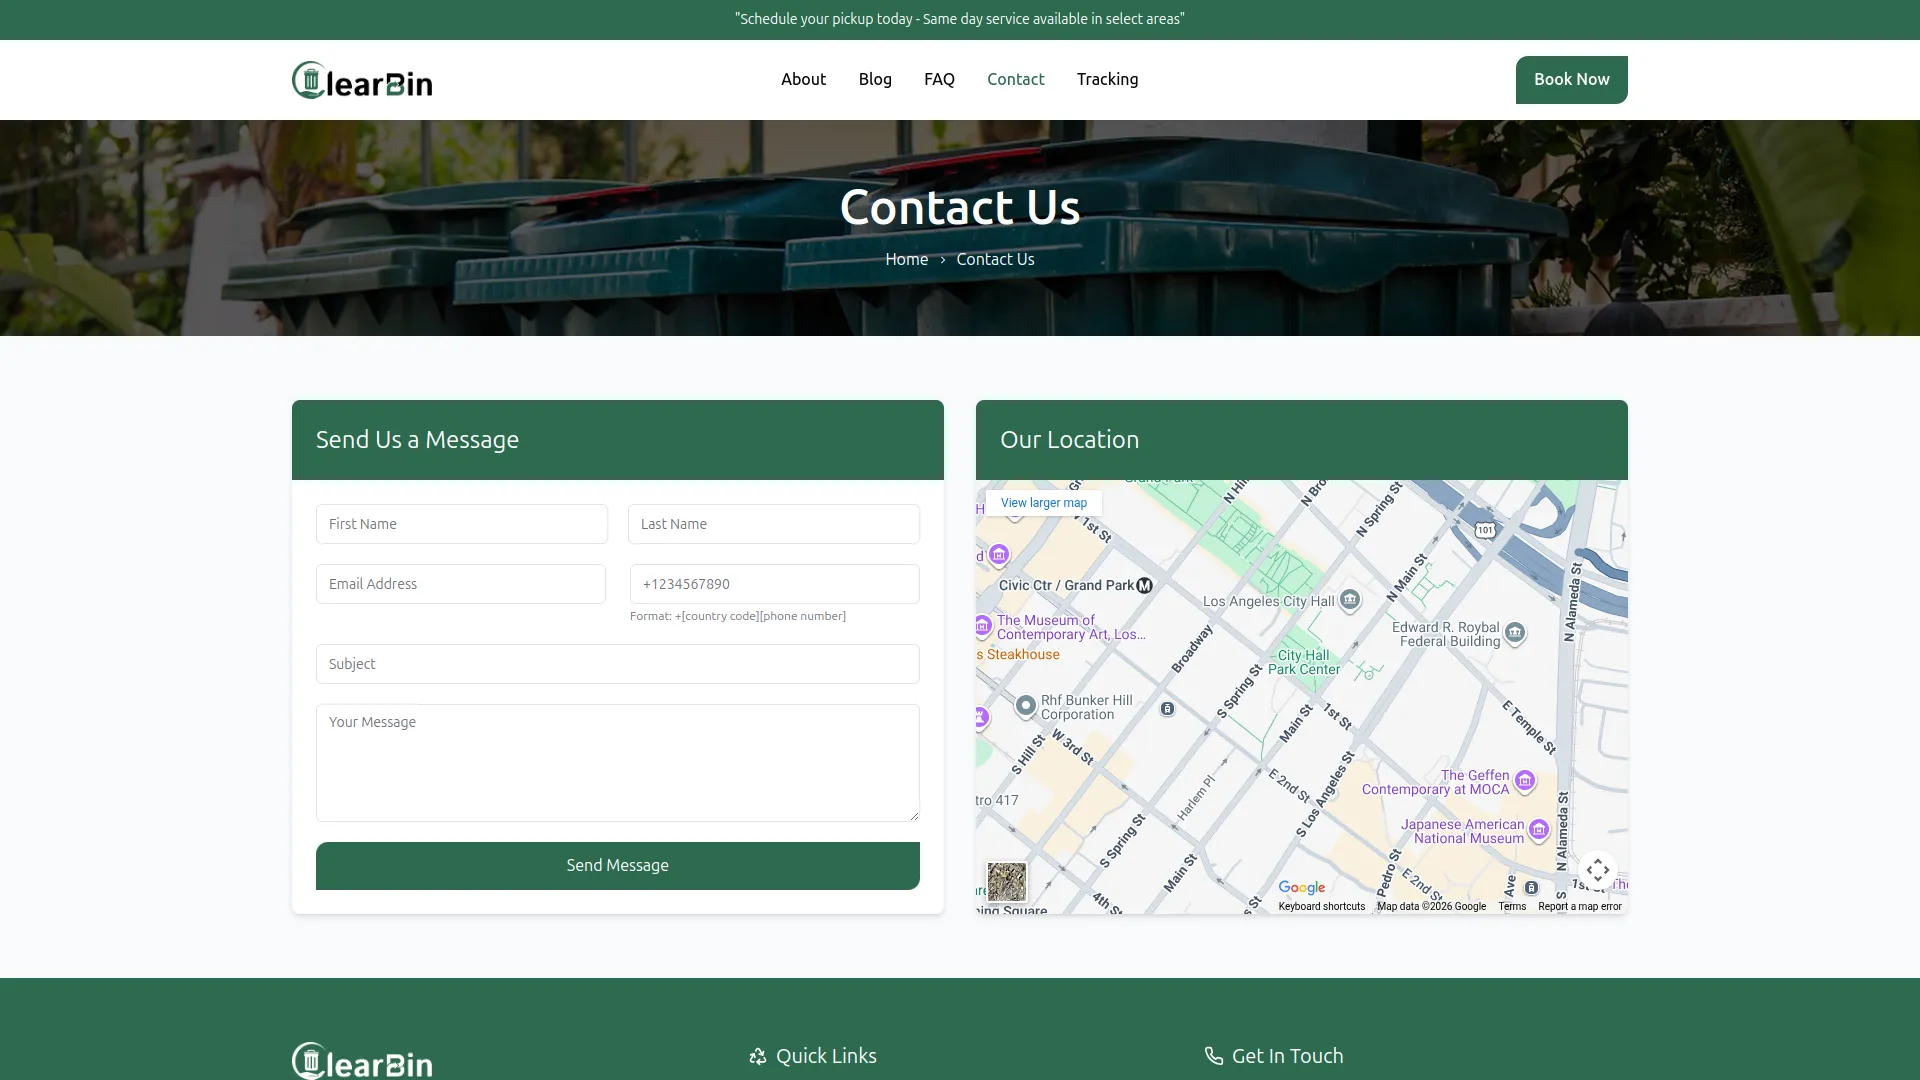
Task: Click into the Your Message textarea
Action: point(617,762)
